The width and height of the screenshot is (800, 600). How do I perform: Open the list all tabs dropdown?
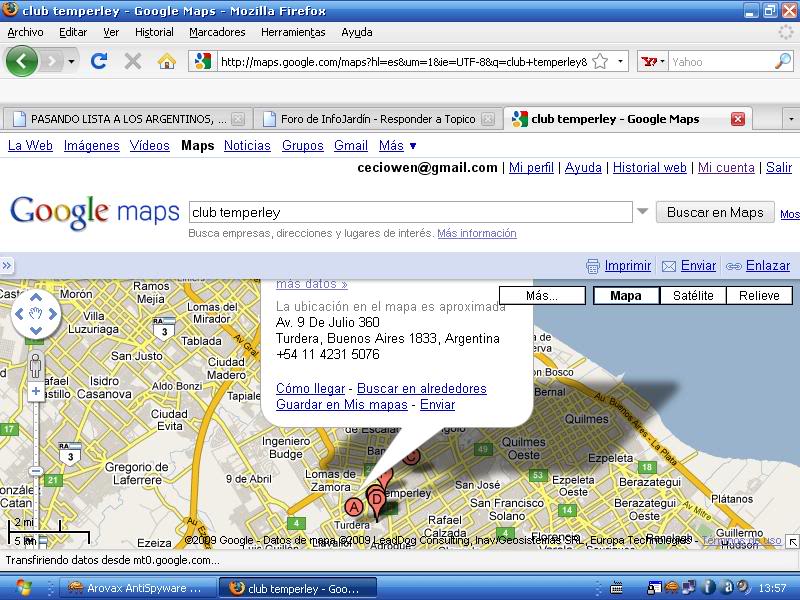tap(791, 119)
